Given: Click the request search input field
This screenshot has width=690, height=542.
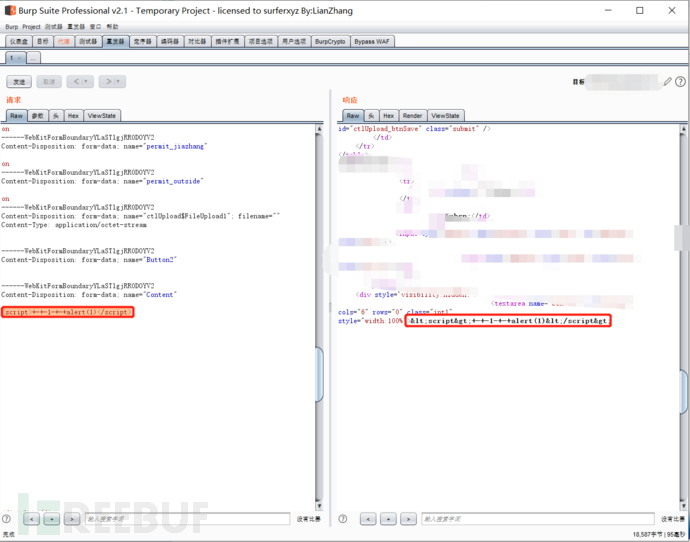Looking at the screenshot, I should click(187, 519).
